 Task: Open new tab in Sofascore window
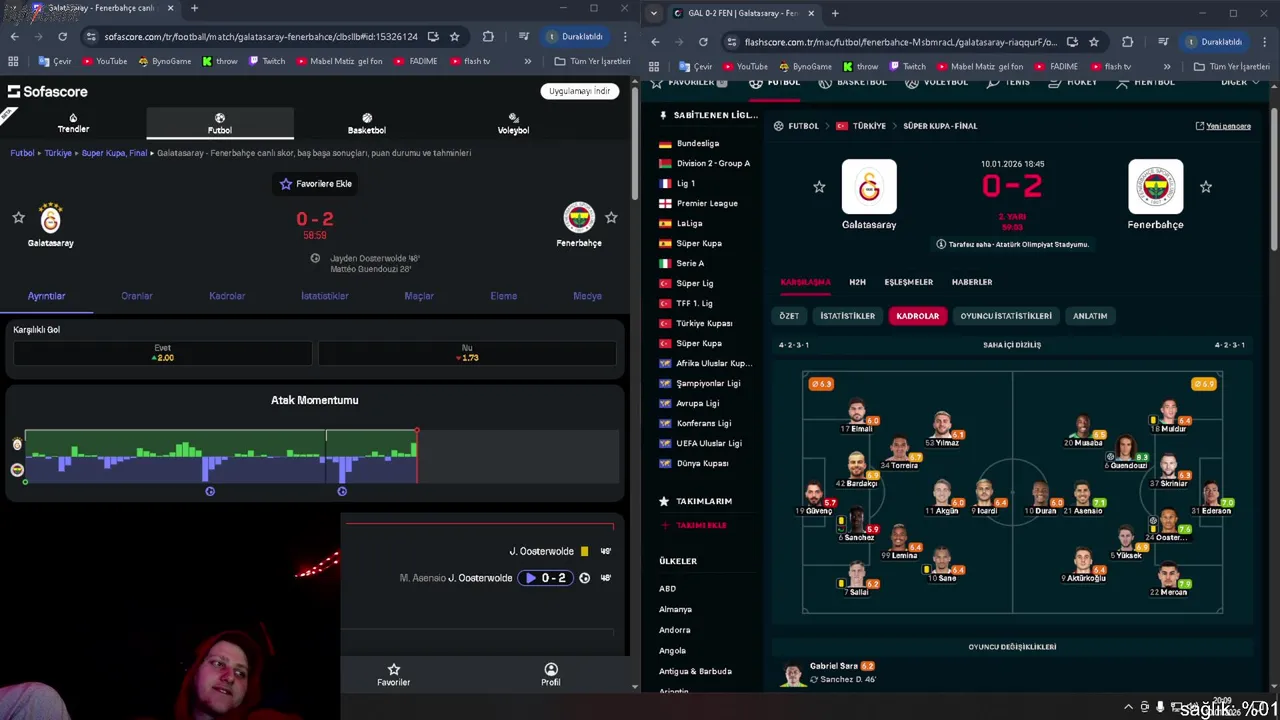pos(194,8)
